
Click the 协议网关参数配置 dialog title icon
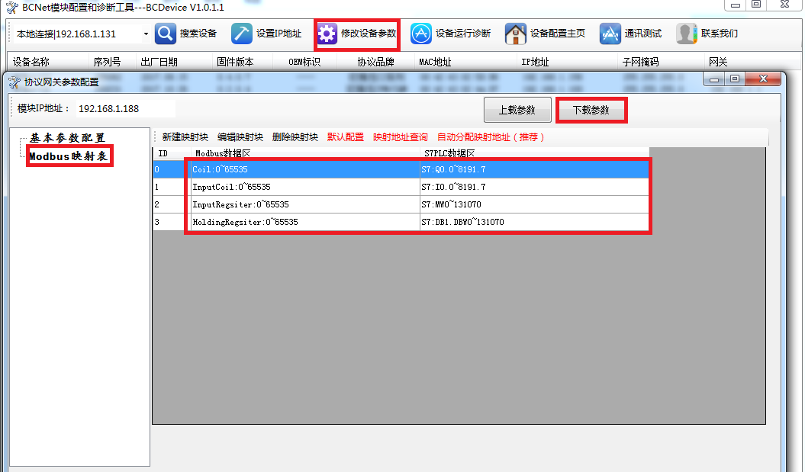pyautogui.click(x=14, y=82)
